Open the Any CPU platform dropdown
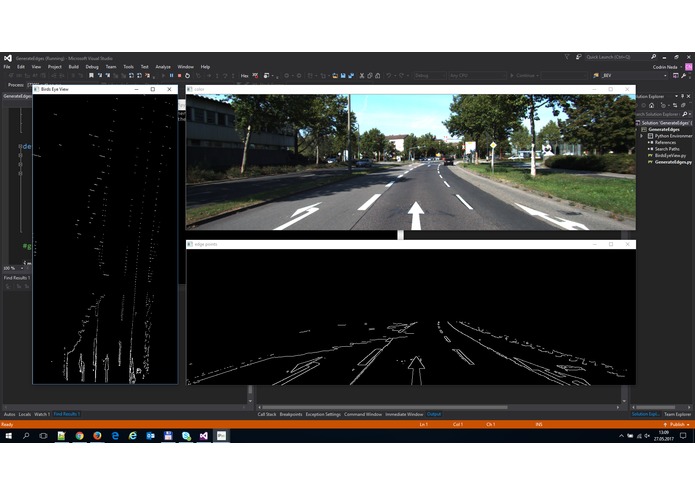The width and height of the screenshot is (695, 494). click(477, 76)
